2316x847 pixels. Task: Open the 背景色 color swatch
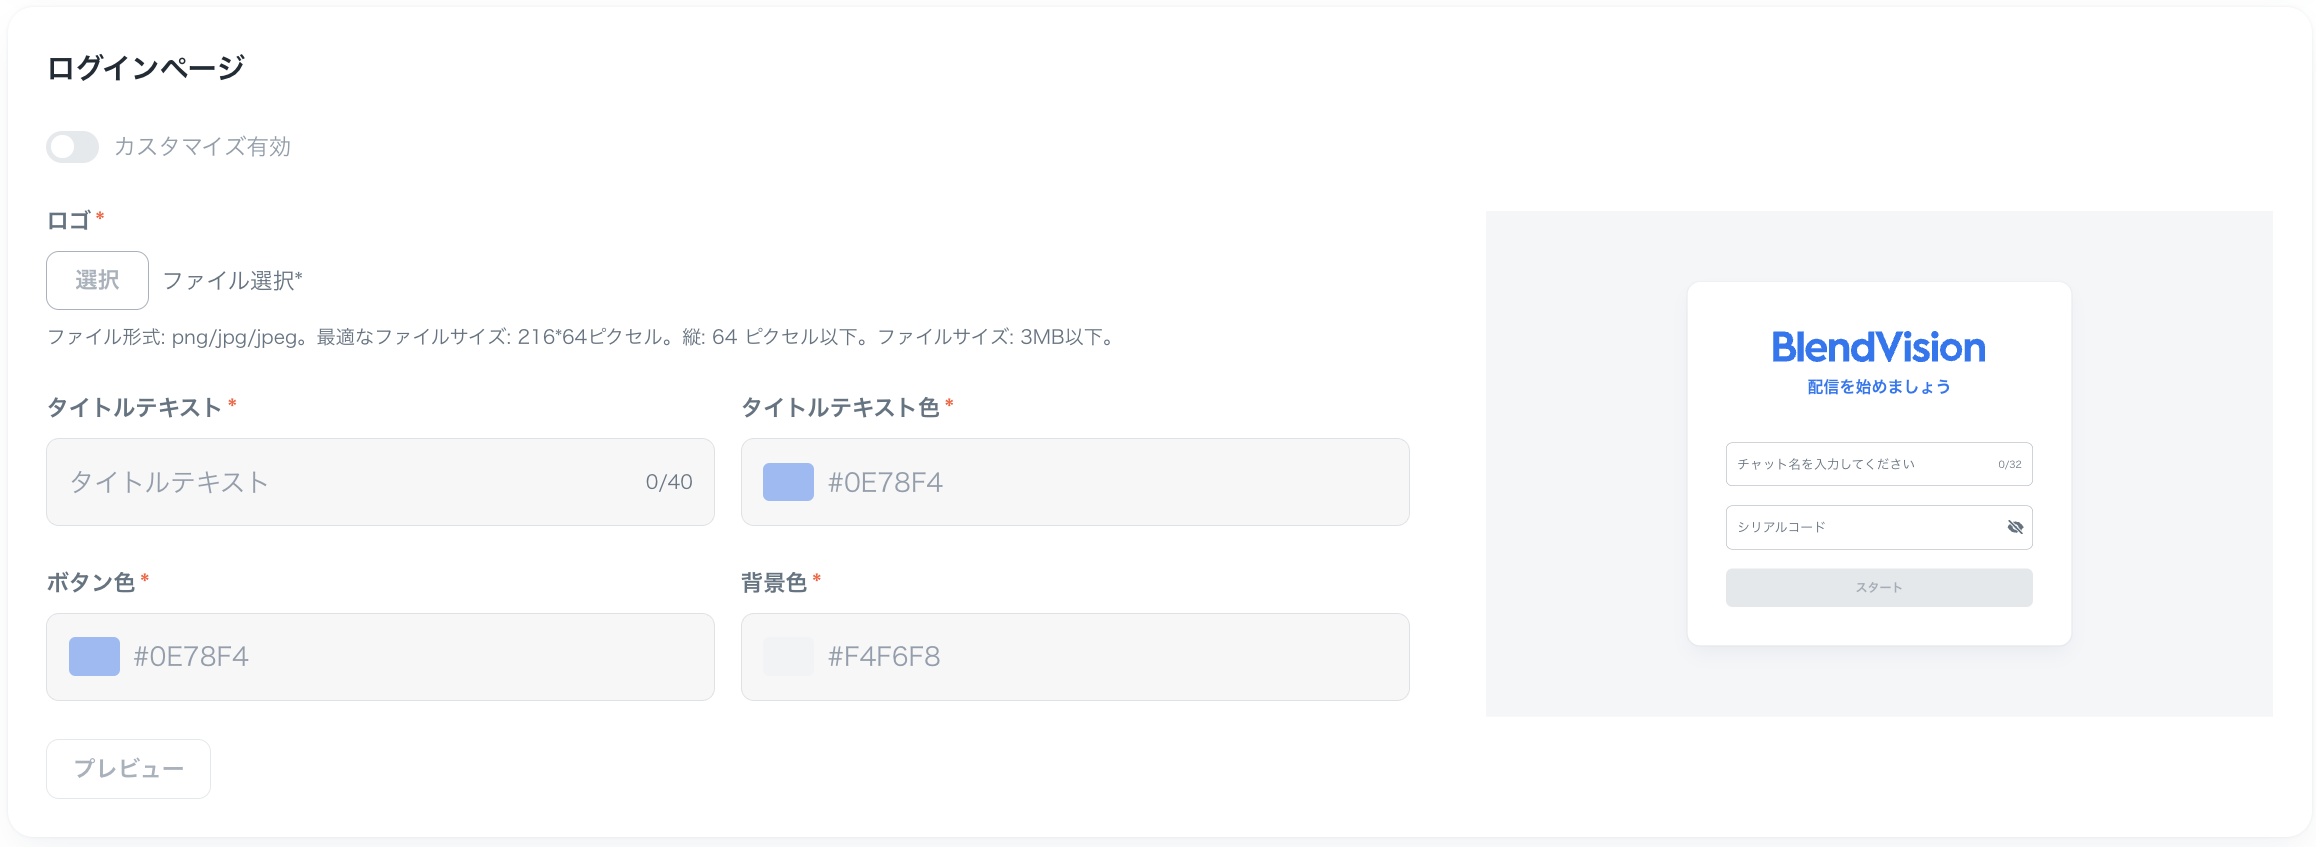point(788,657)
